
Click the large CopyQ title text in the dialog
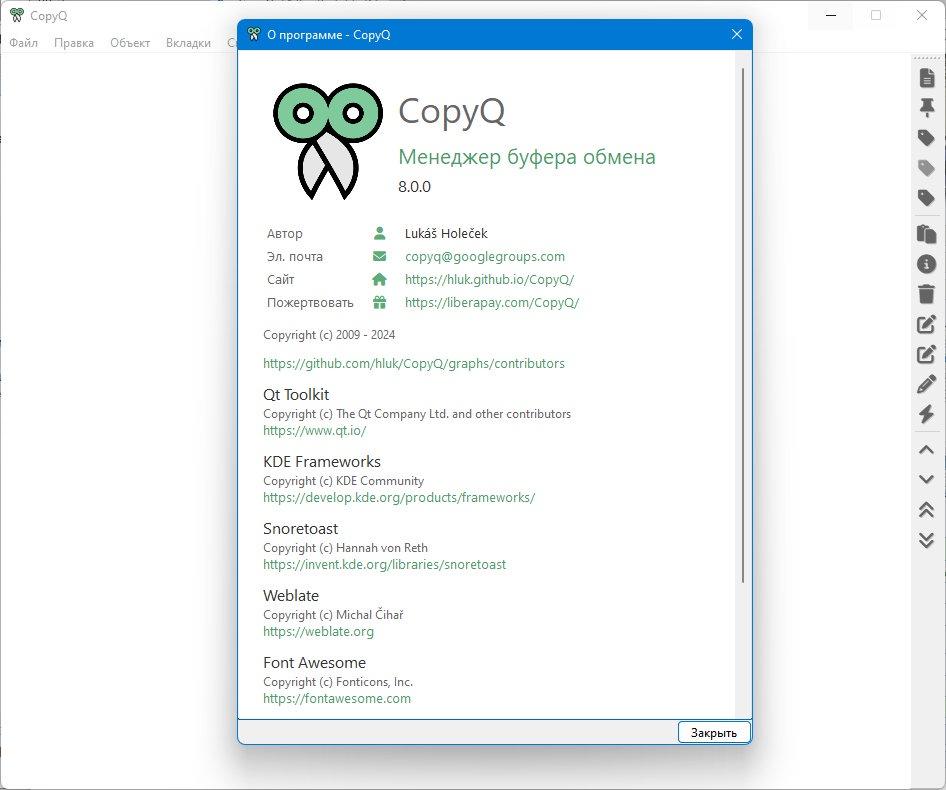coord(452,113)
